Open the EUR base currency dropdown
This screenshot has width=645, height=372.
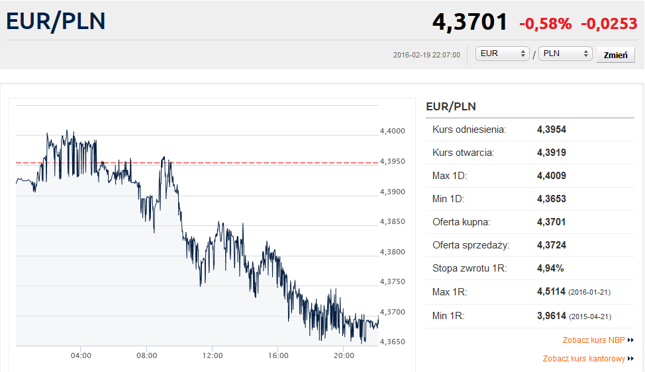502,53
